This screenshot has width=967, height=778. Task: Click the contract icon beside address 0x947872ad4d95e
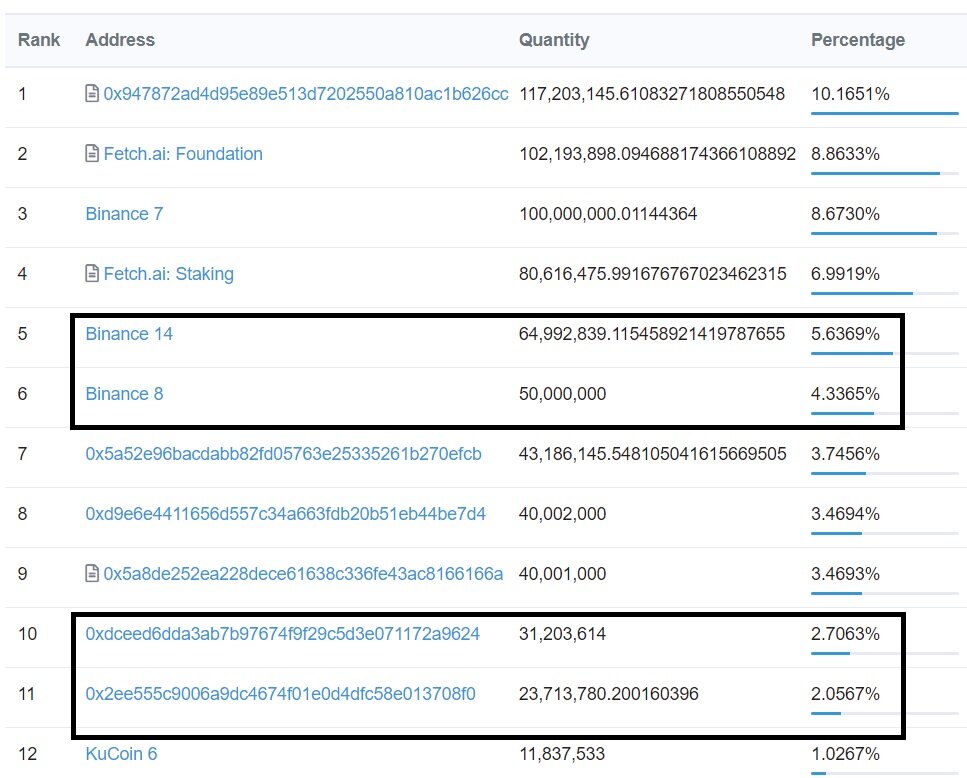coord(92,94)
